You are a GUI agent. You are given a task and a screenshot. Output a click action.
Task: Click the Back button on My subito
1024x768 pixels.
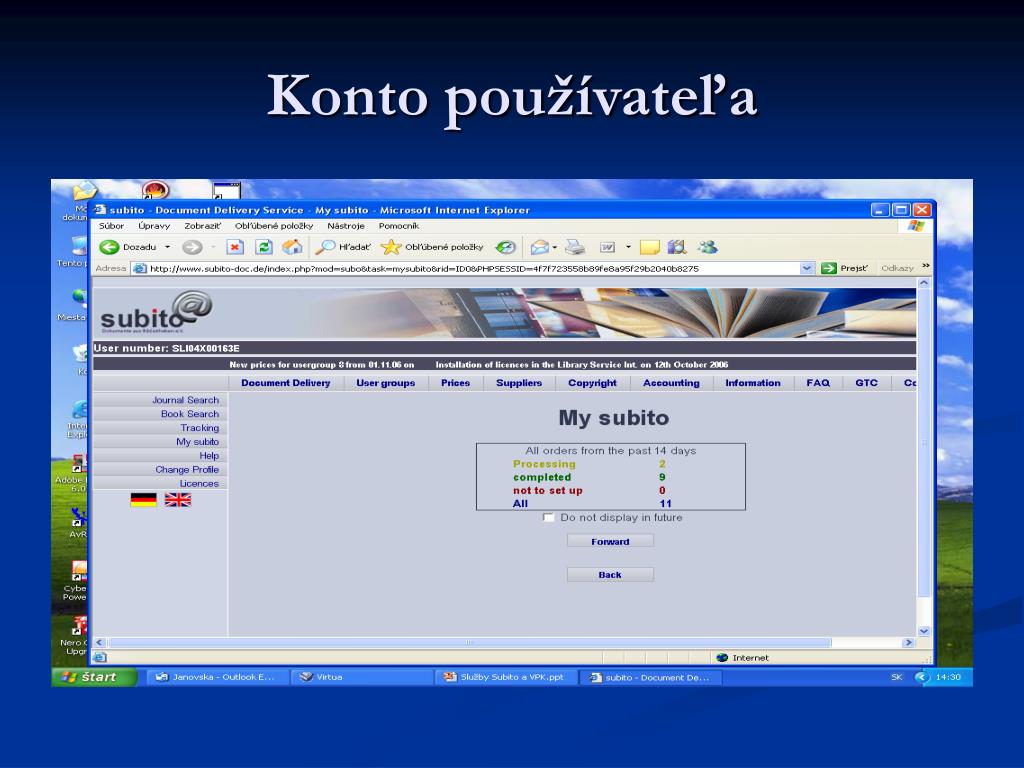[x=610, y=575]
